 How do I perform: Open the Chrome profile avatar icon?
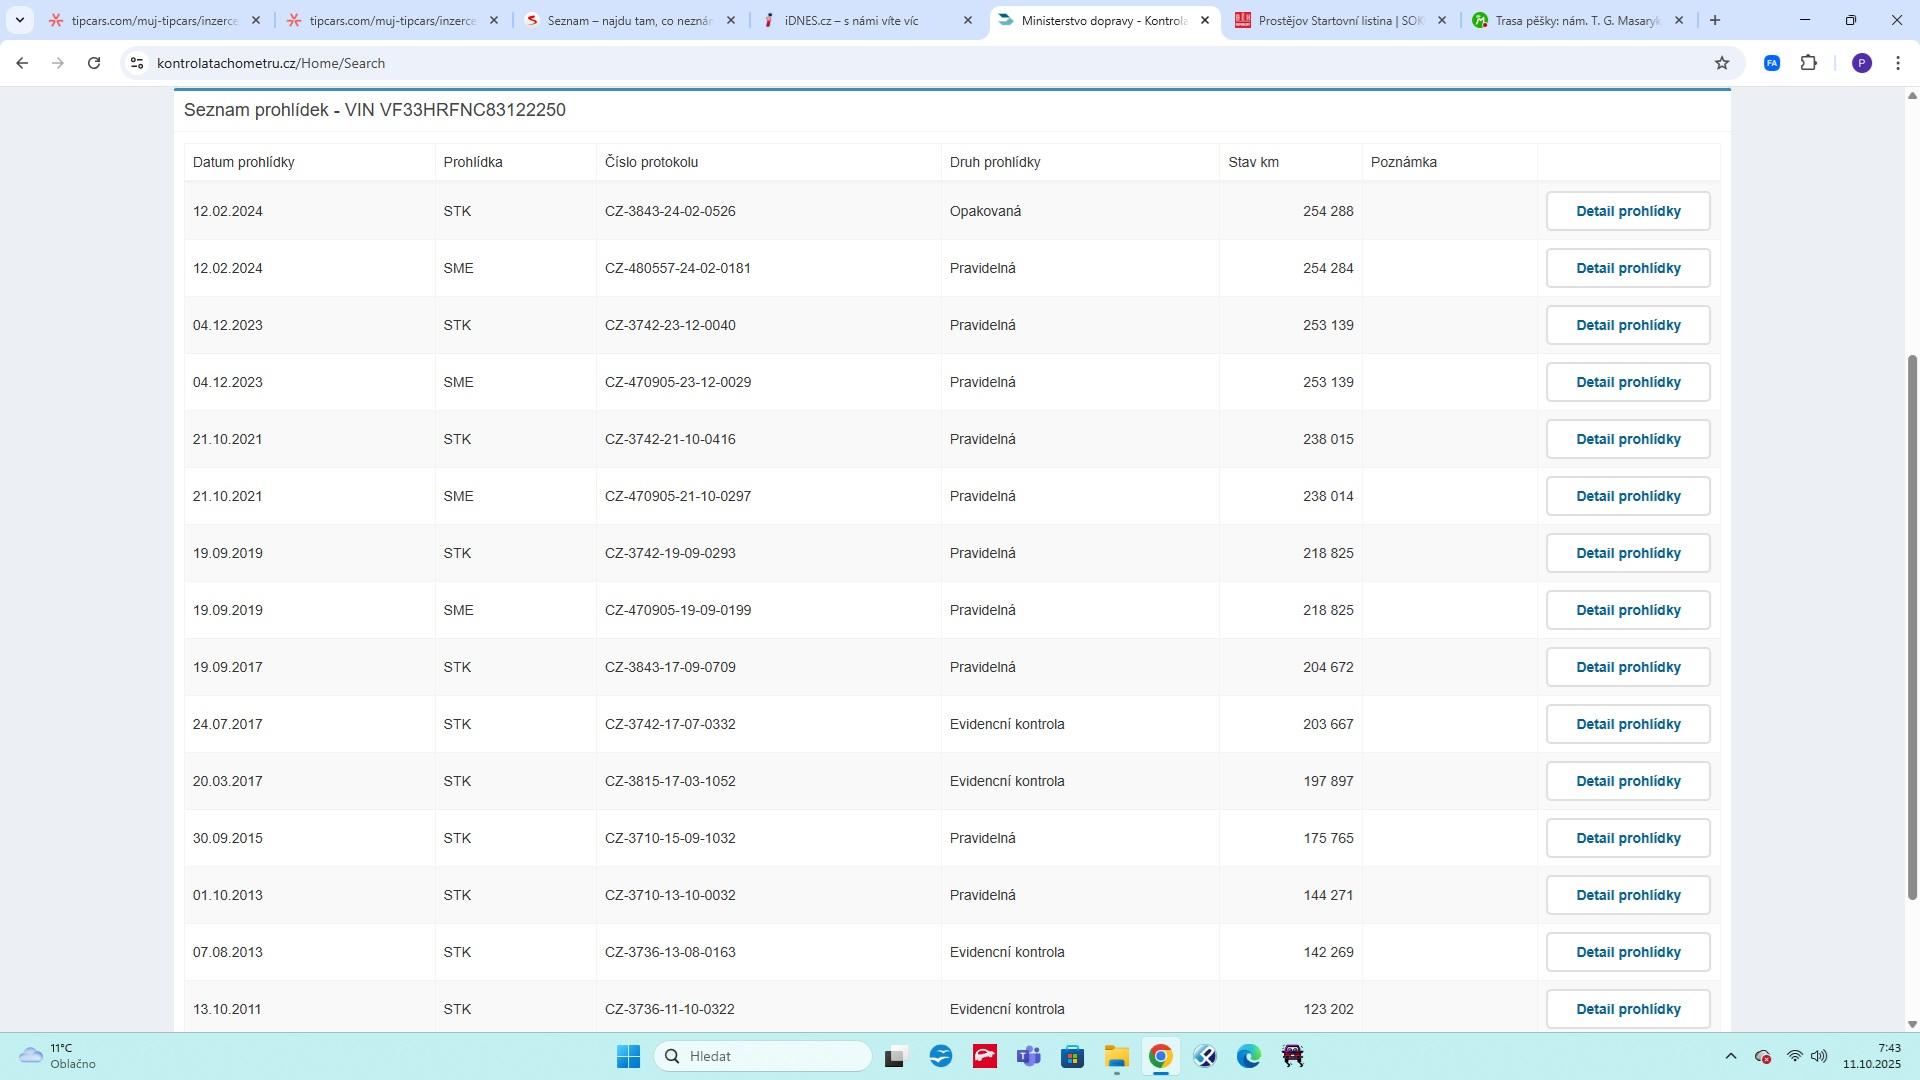tap(1861, 63)
